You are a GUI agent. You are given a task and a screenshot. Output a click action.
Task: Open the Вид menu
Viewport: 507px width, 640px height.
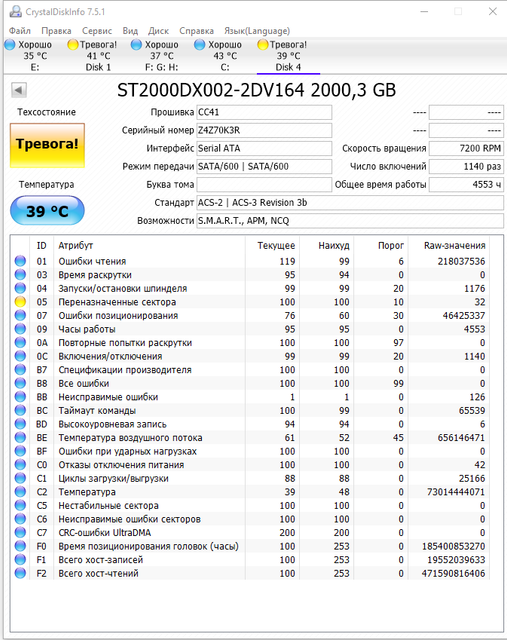click(x=130, y=31)
